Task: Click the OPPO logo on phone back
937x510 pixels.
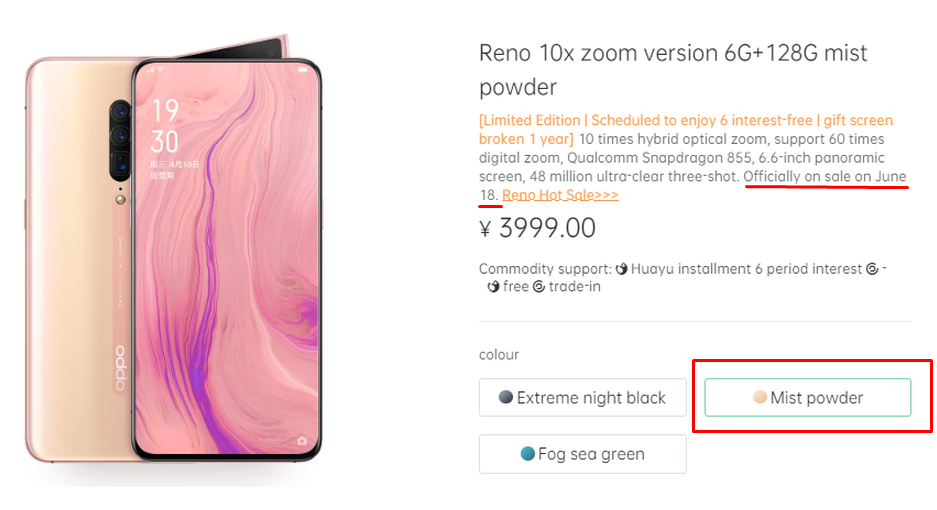Action: tap(122, 368)
